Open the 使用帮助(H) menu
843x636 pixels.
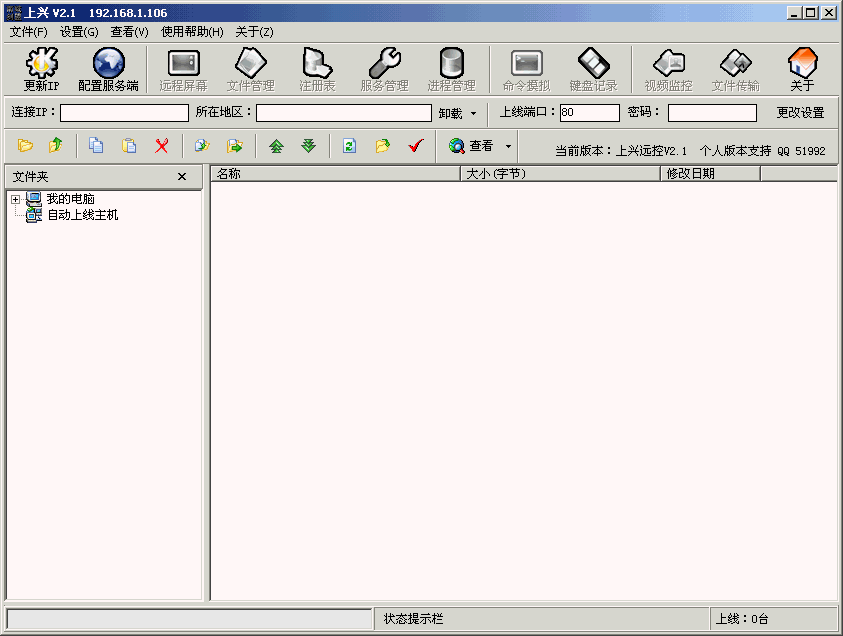coord(192,32)
